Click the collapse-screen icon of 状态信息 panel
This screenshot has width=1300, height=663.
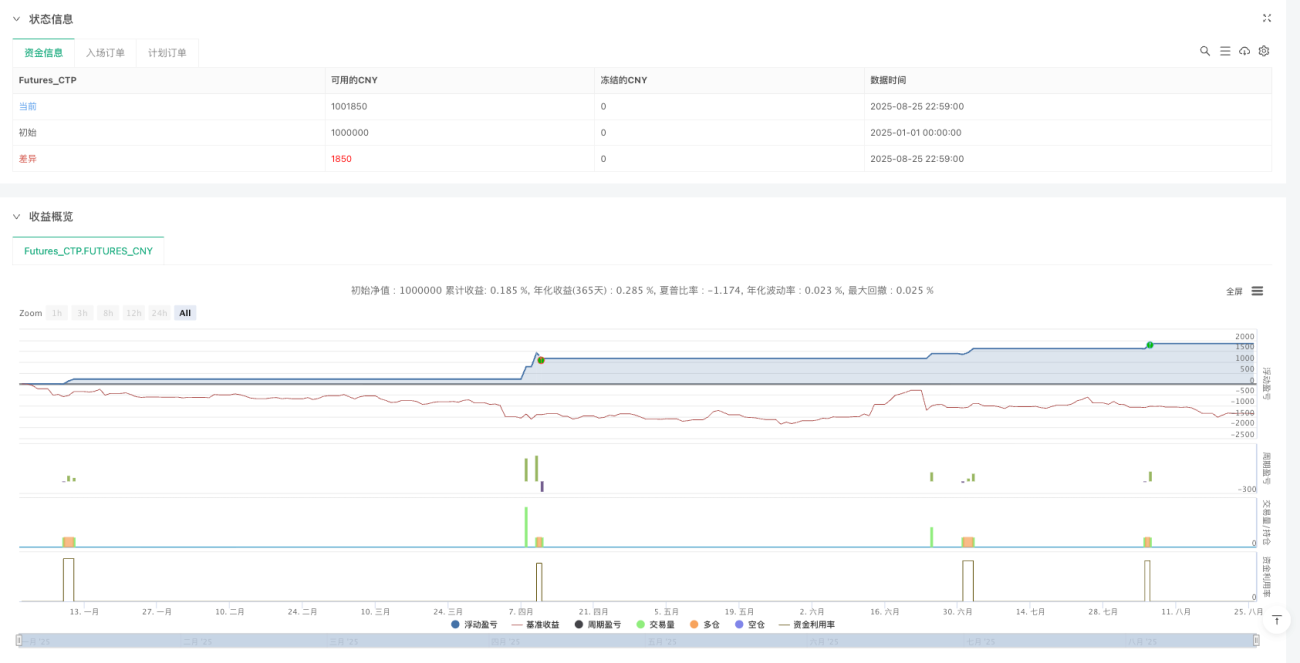1267,18
